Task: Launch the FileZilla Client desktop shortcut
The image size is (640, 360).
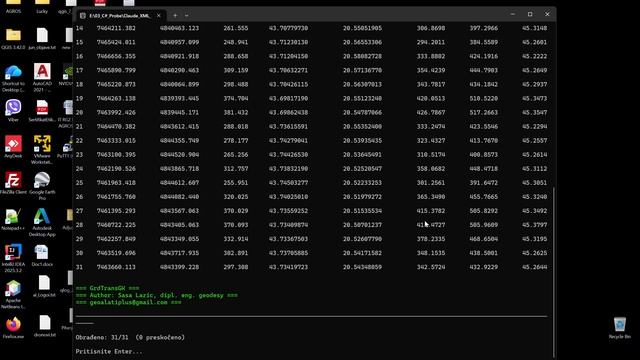Action: [x=13, y=183]
